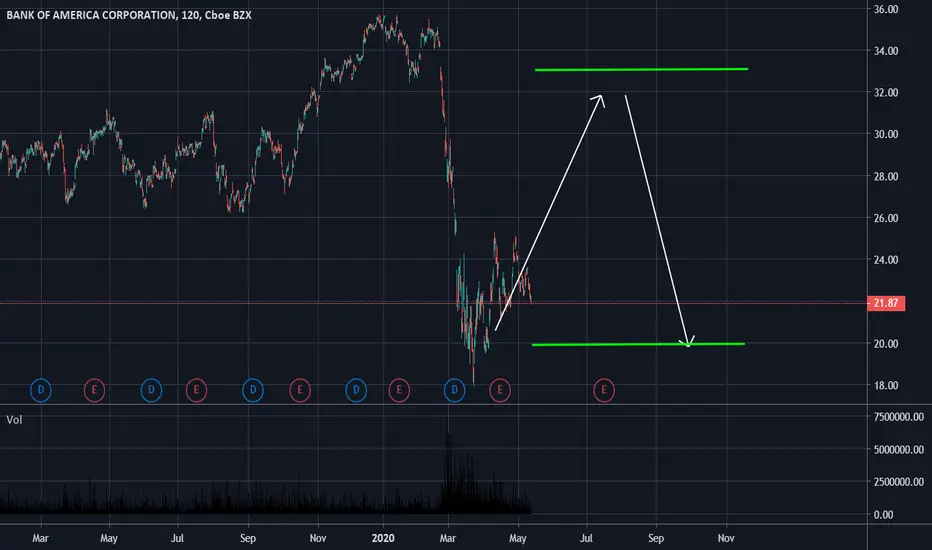The height and width of the screenshot is (550, 932).
Task: Click the dividend D marker just before July 2019
Action: 151,390
